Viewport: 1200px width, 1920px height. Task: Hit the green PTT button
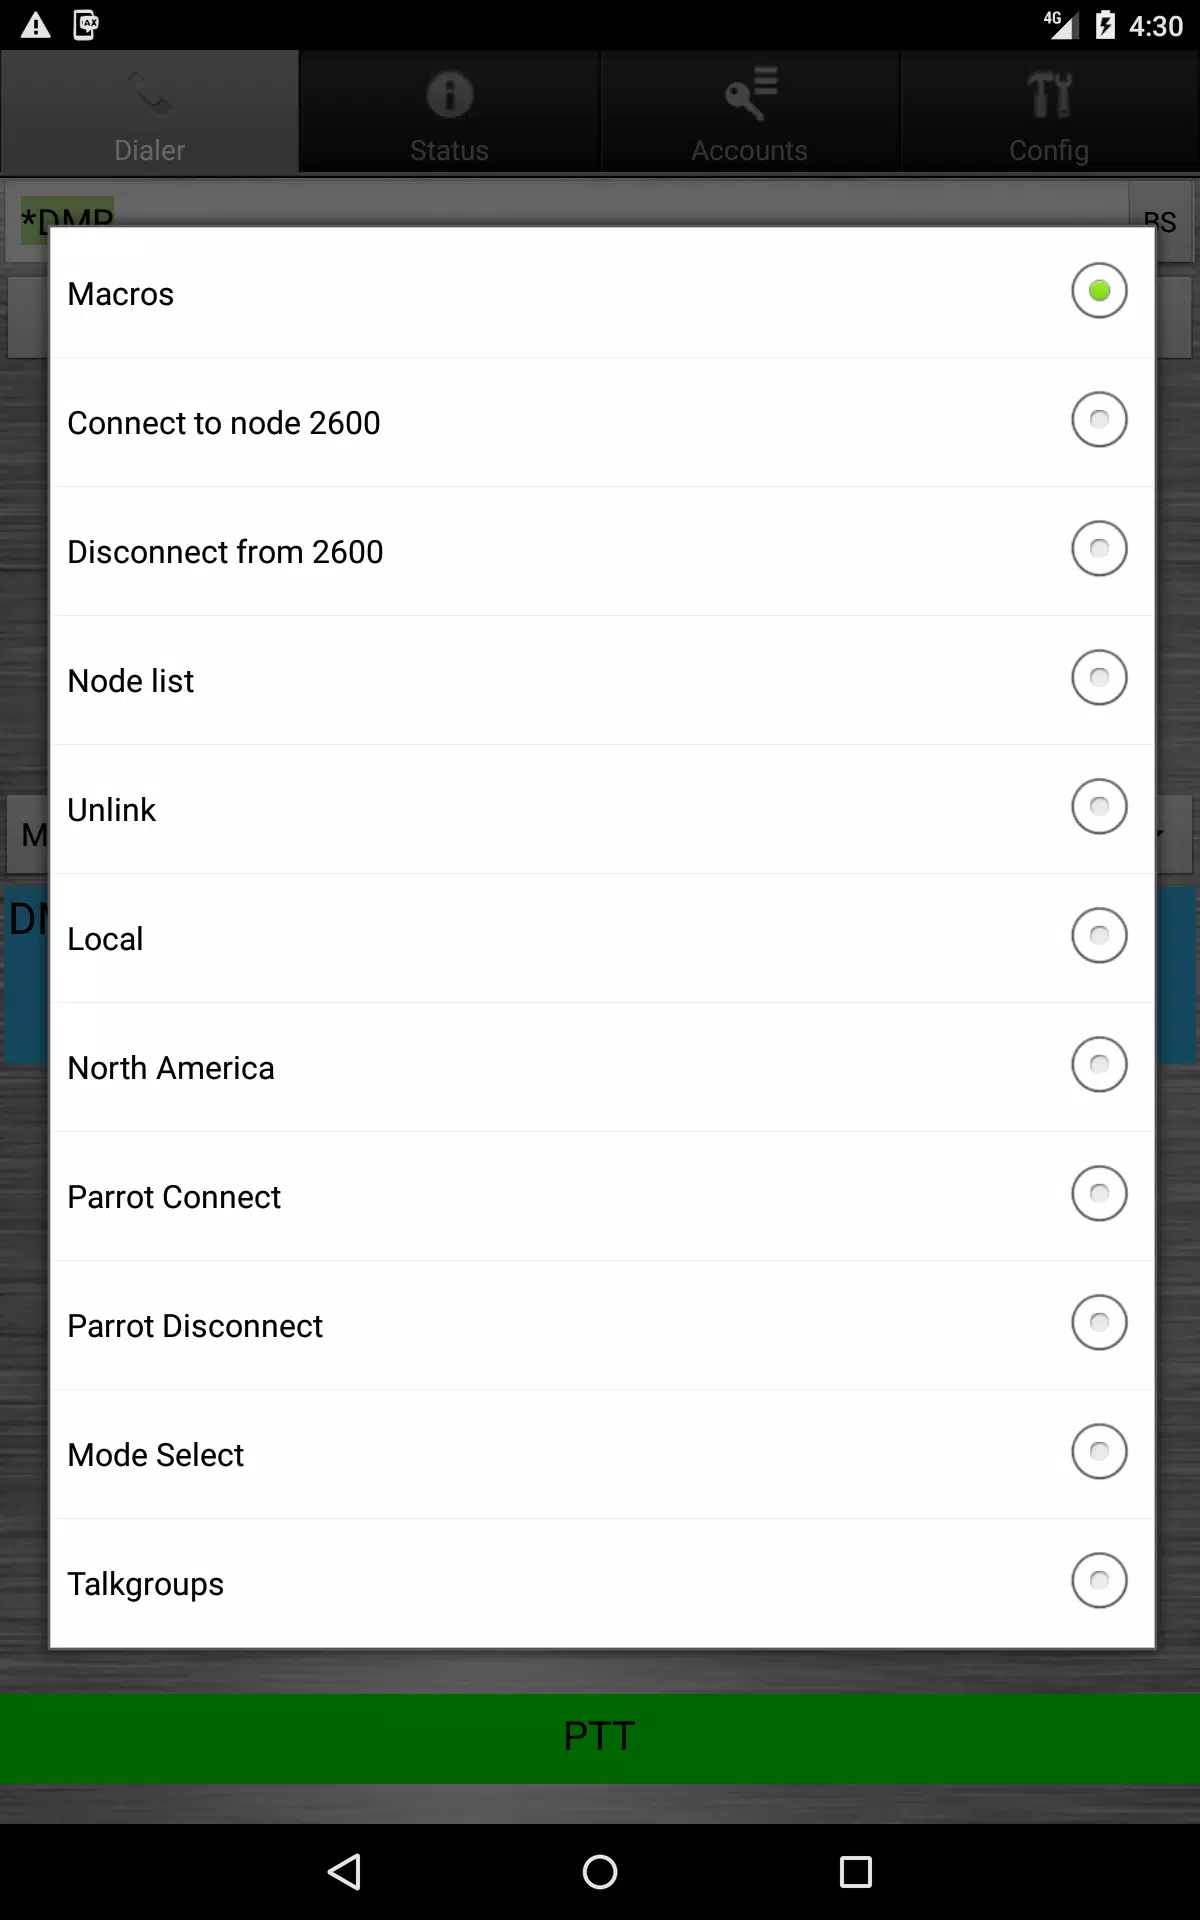(x=600, y=1738)
